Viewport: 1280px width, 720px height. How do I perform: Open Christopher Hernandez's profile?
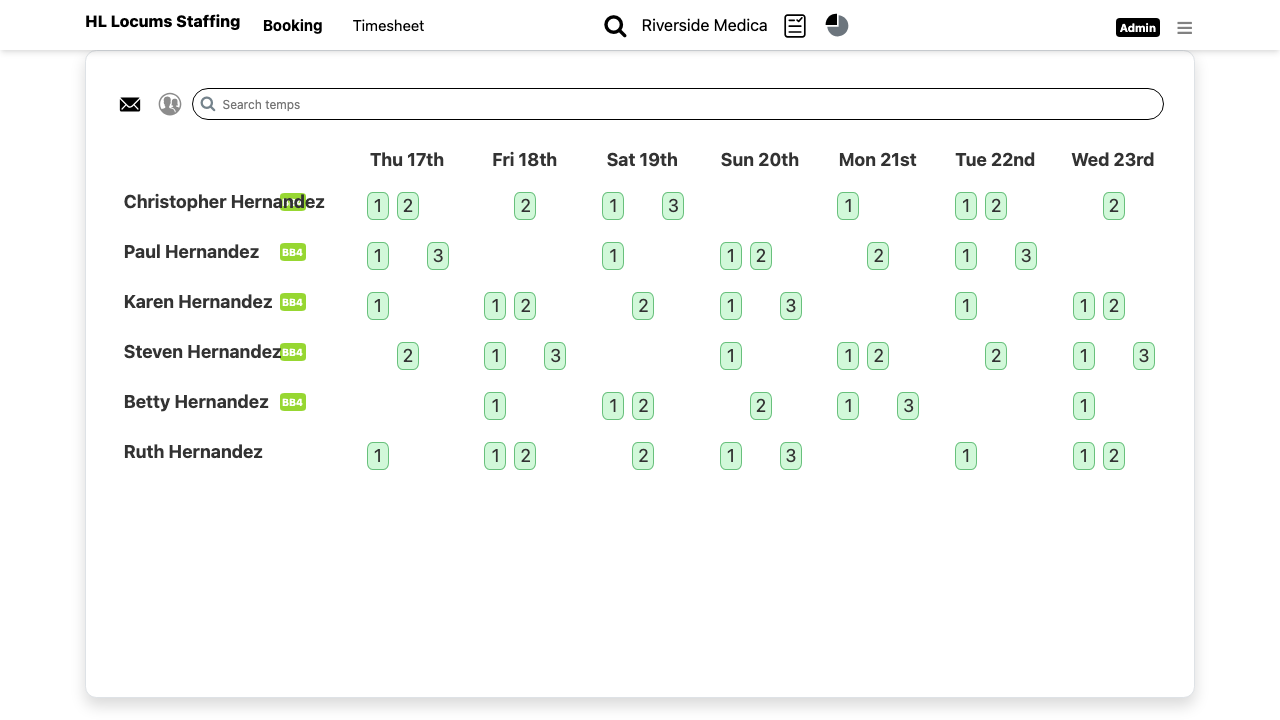[224, 202]
